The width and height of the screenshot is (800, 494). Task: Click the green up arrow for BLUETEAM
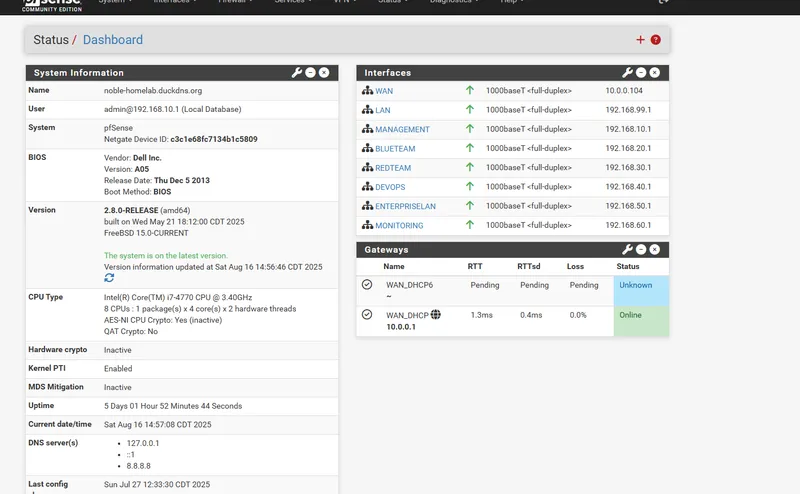pyautogui.click(x=470, y=148)
